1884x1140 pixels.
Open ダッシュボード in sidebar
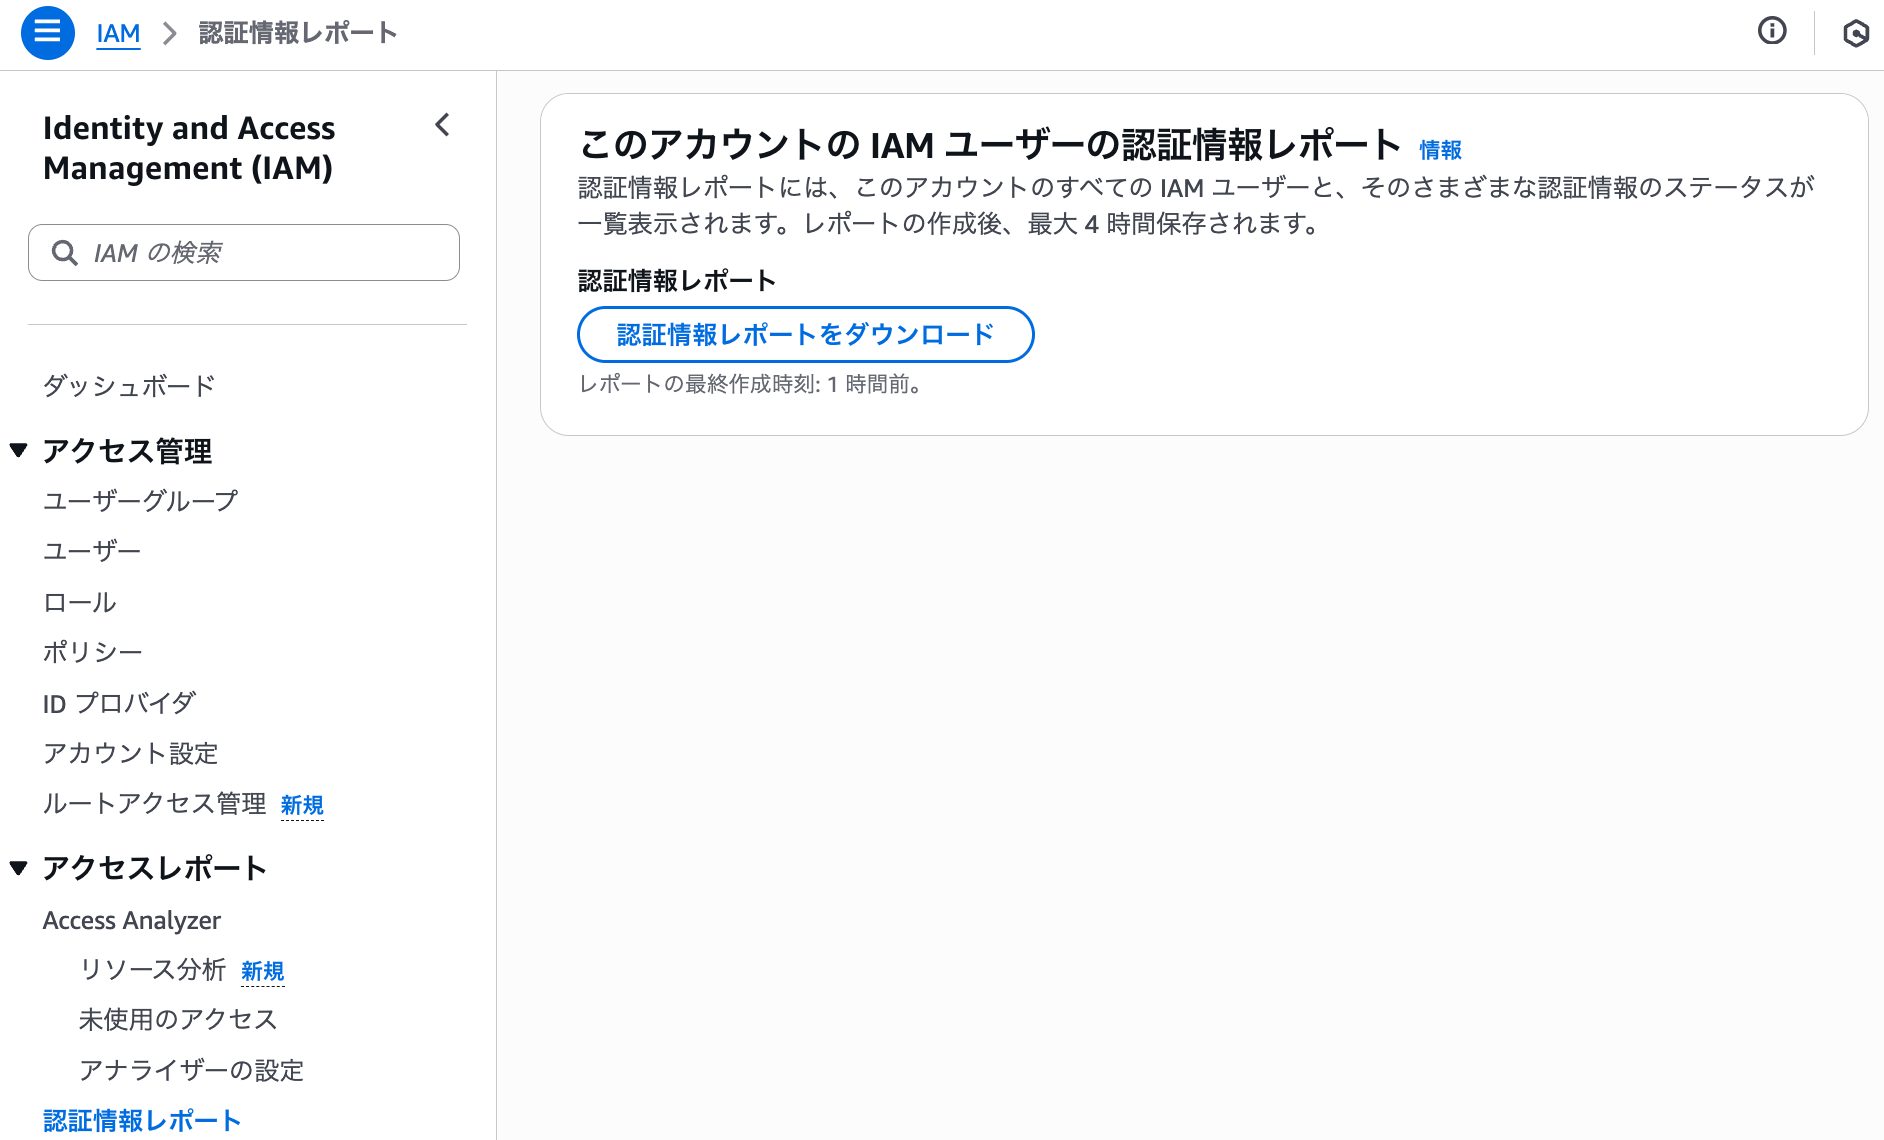(129, 386)
